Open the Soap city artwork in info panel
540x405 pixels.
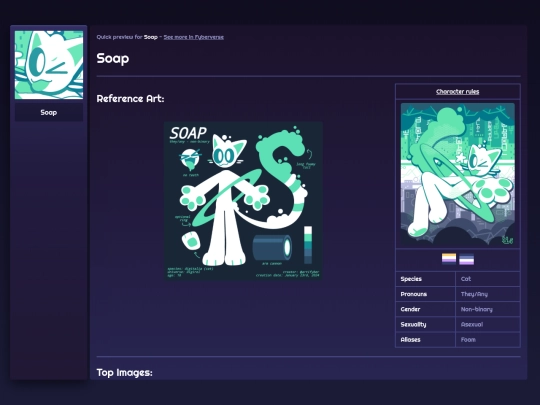tap(458, 175)
